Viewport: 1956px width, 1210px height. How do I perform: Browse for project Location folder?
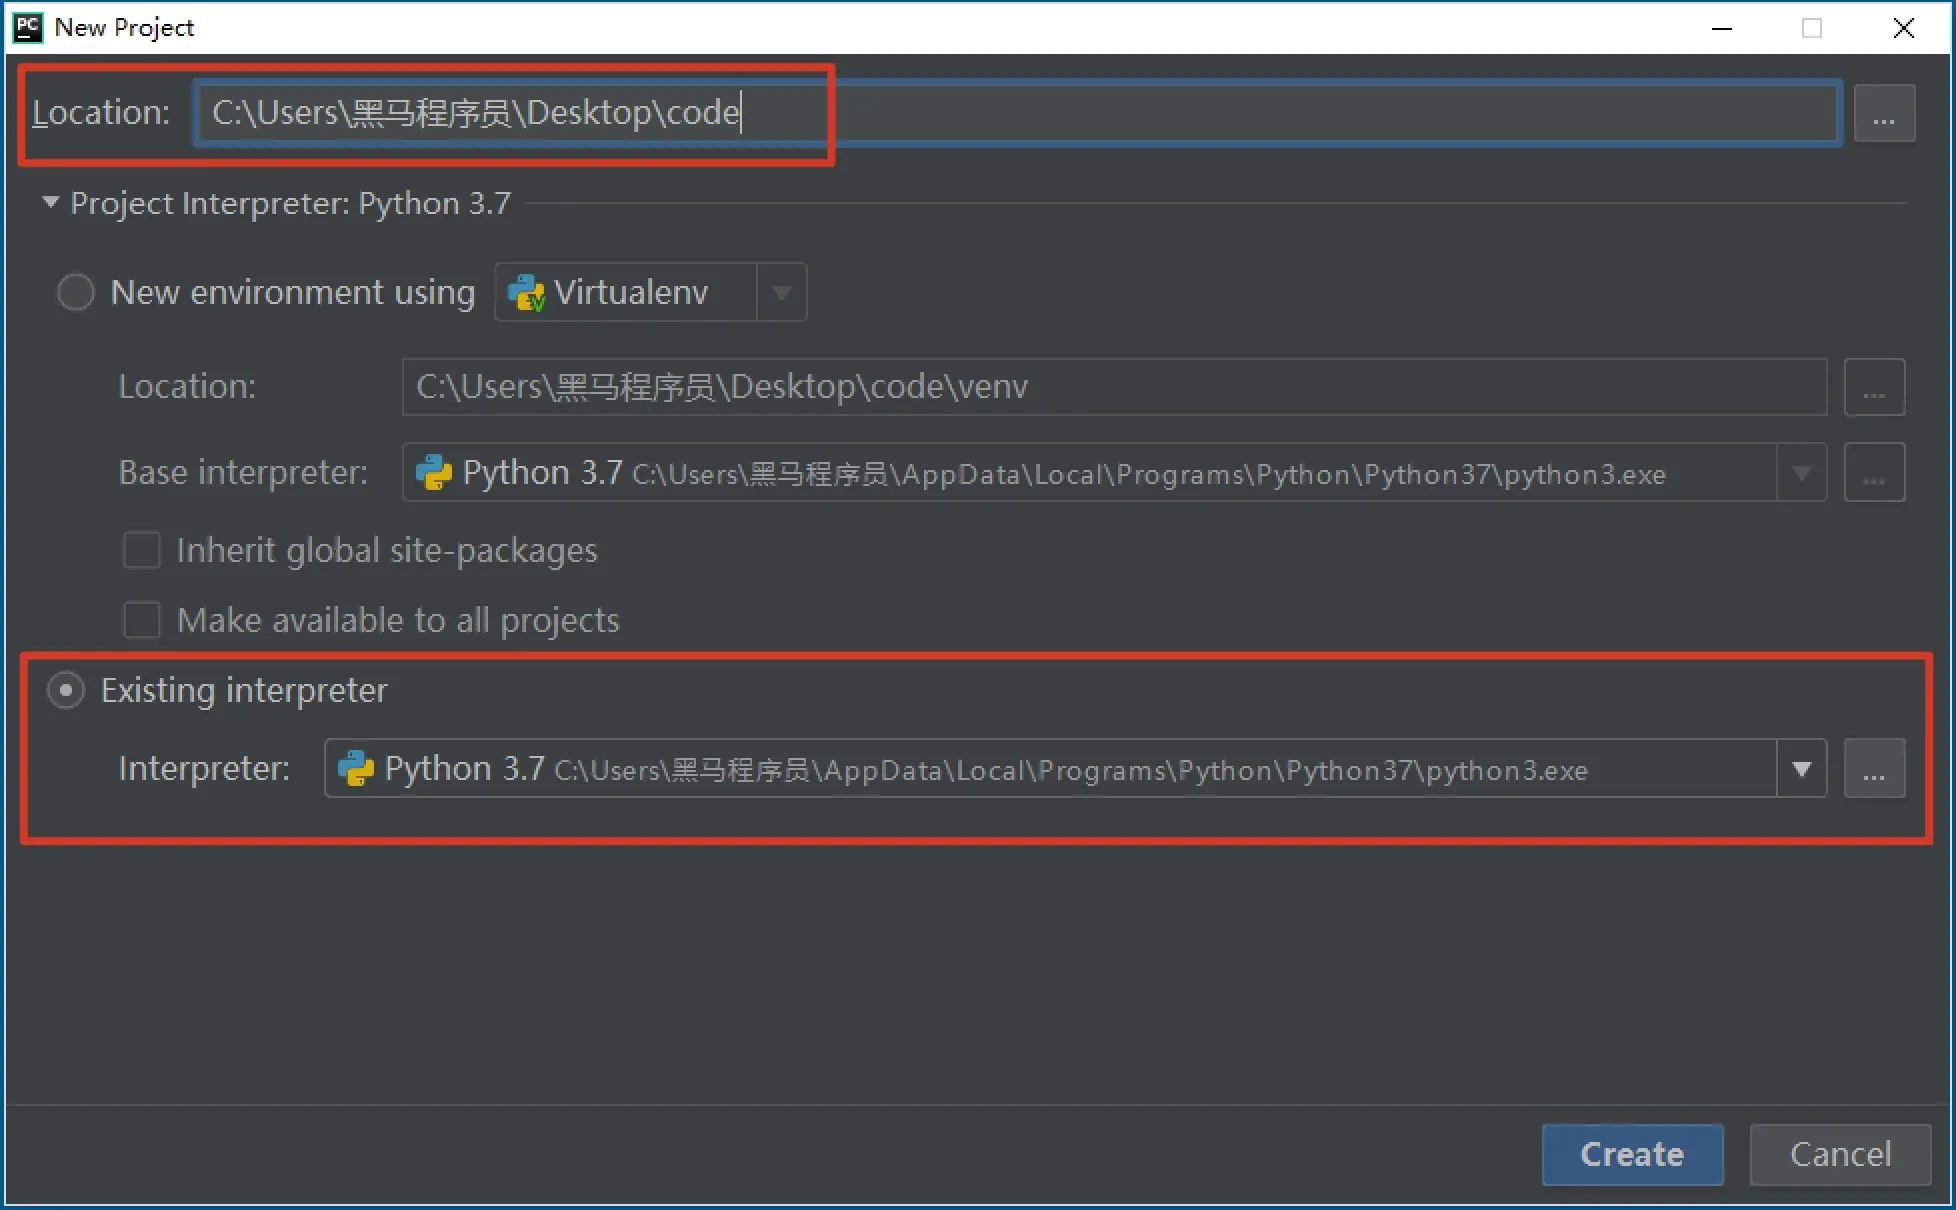click(x=1884, y=113)
